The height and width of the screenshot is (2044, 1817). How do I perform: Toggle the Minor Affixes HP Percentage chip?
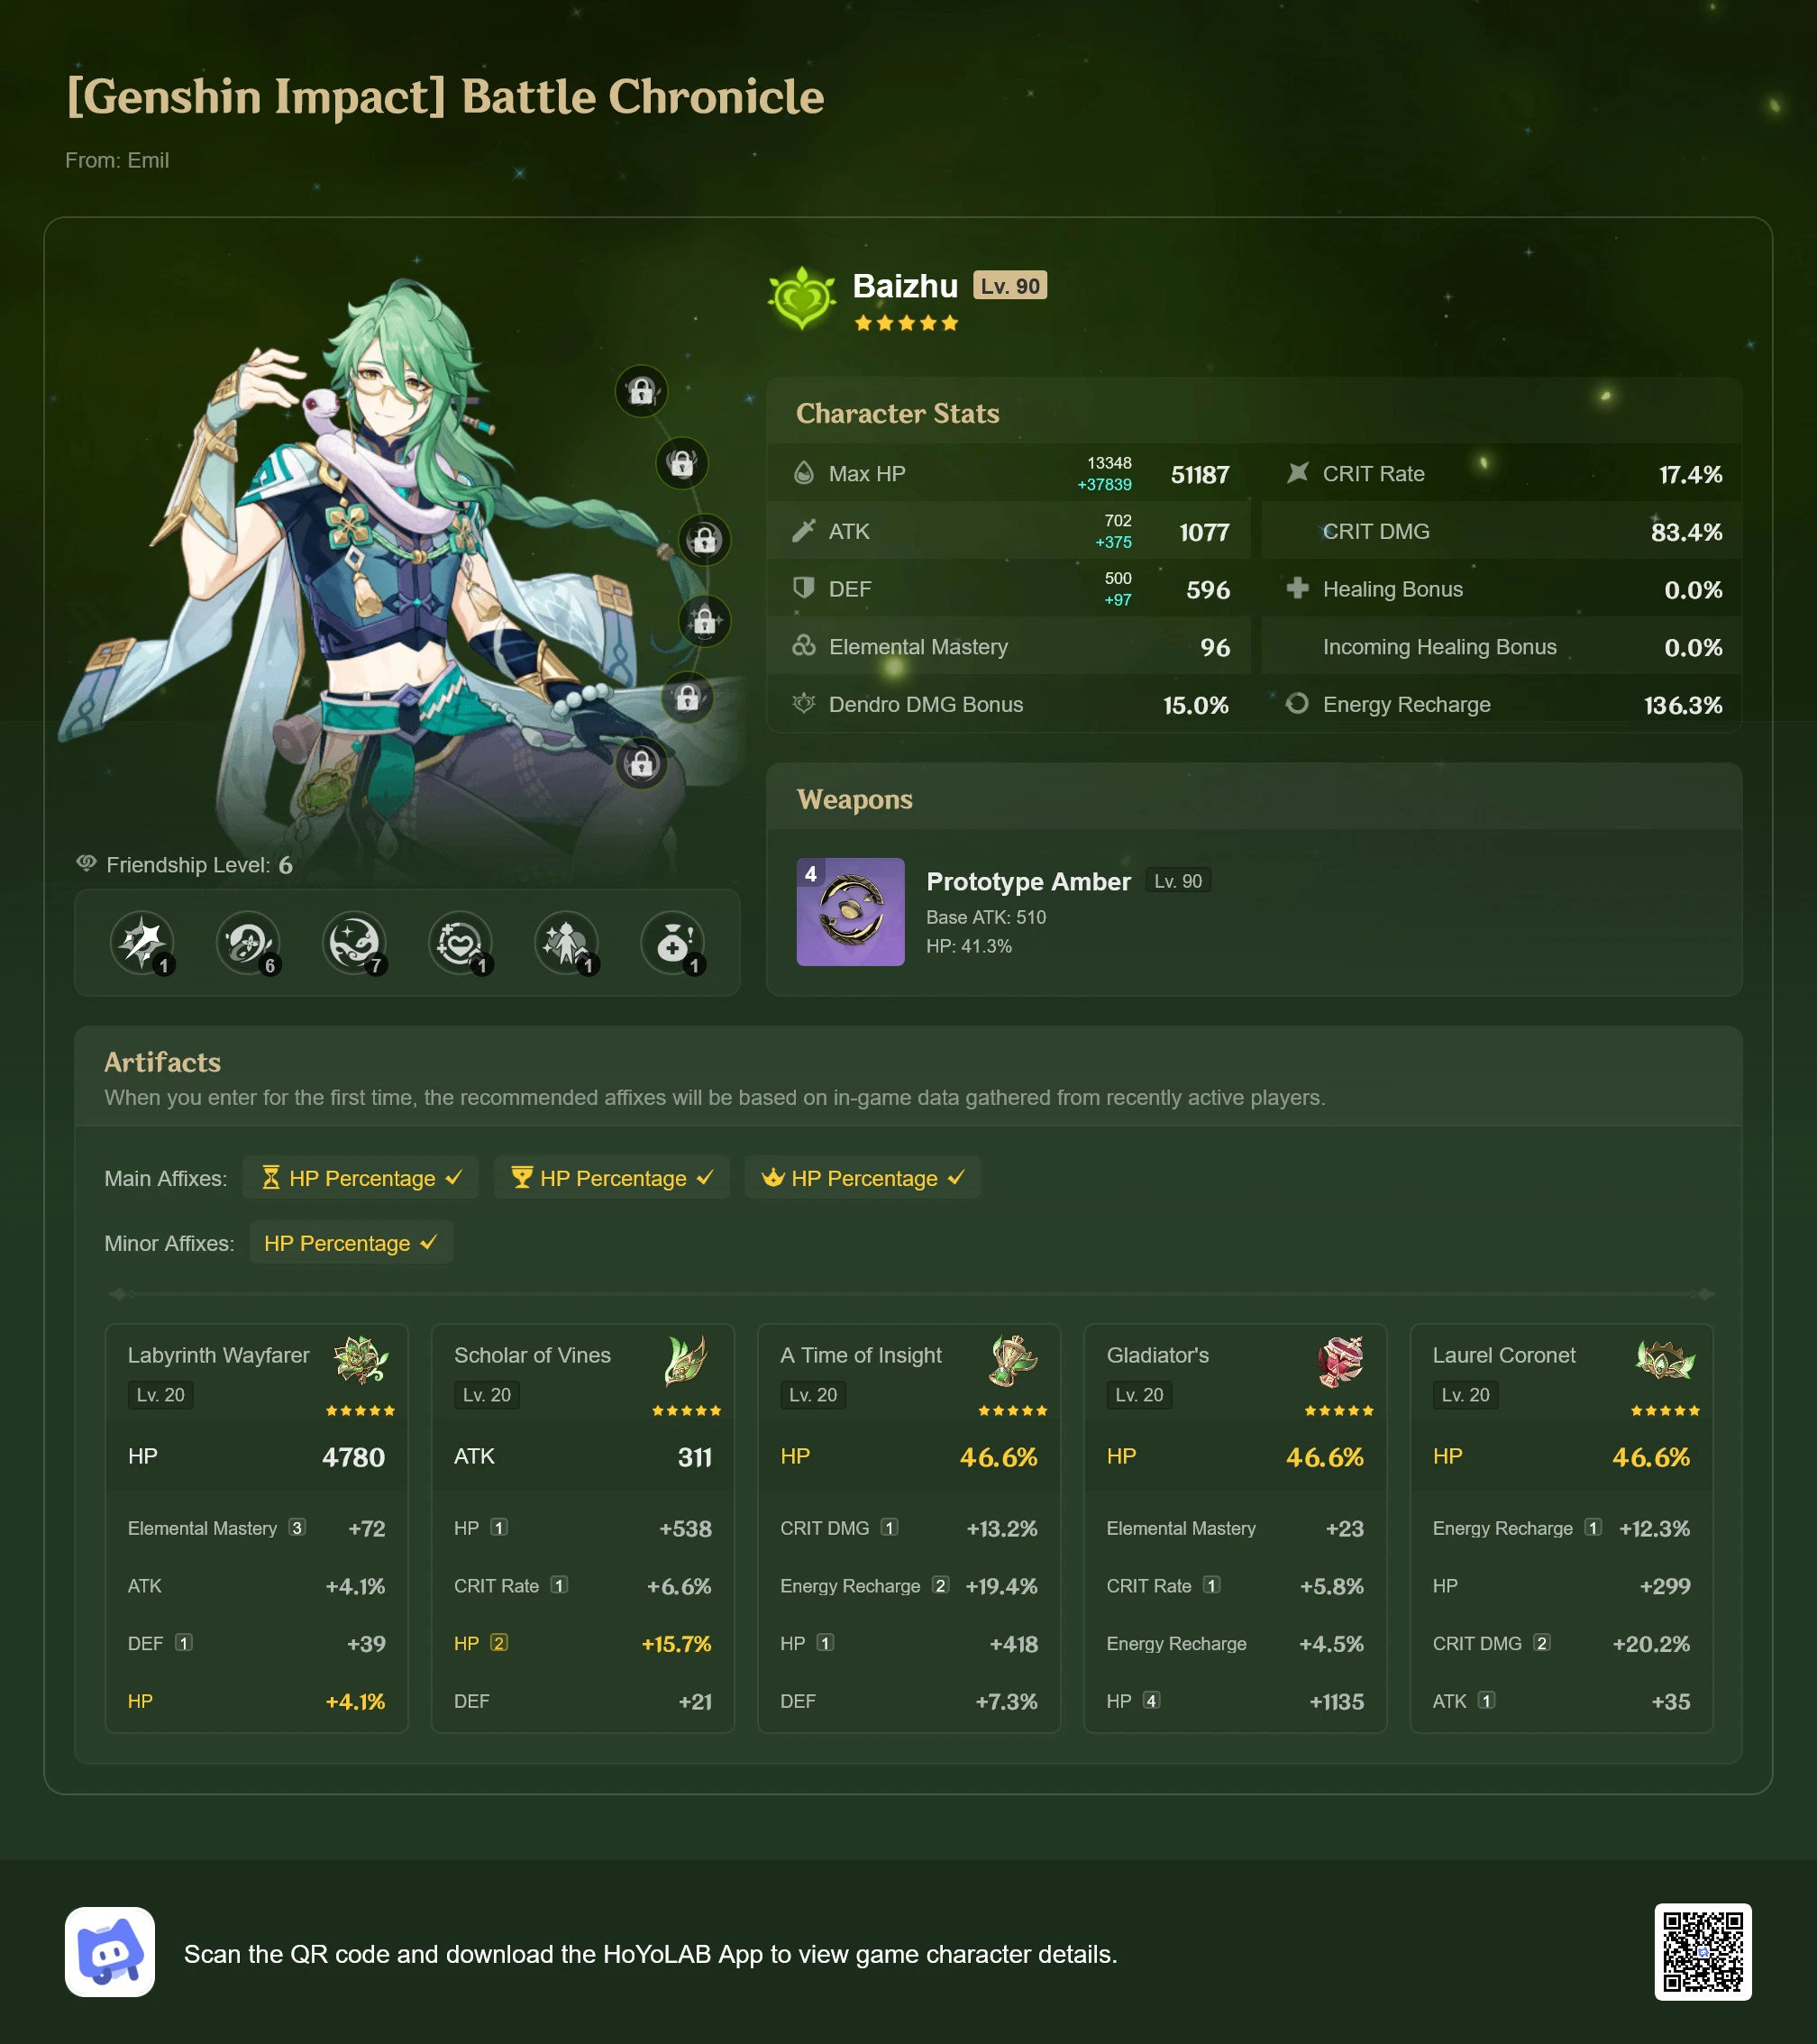(x=351, y=1243)
